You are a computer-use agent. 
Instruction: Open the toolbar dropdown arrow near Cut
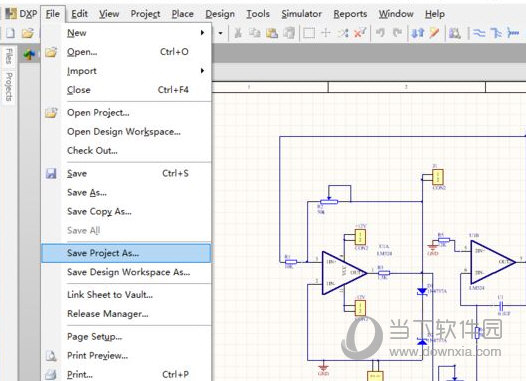point(220,33)
